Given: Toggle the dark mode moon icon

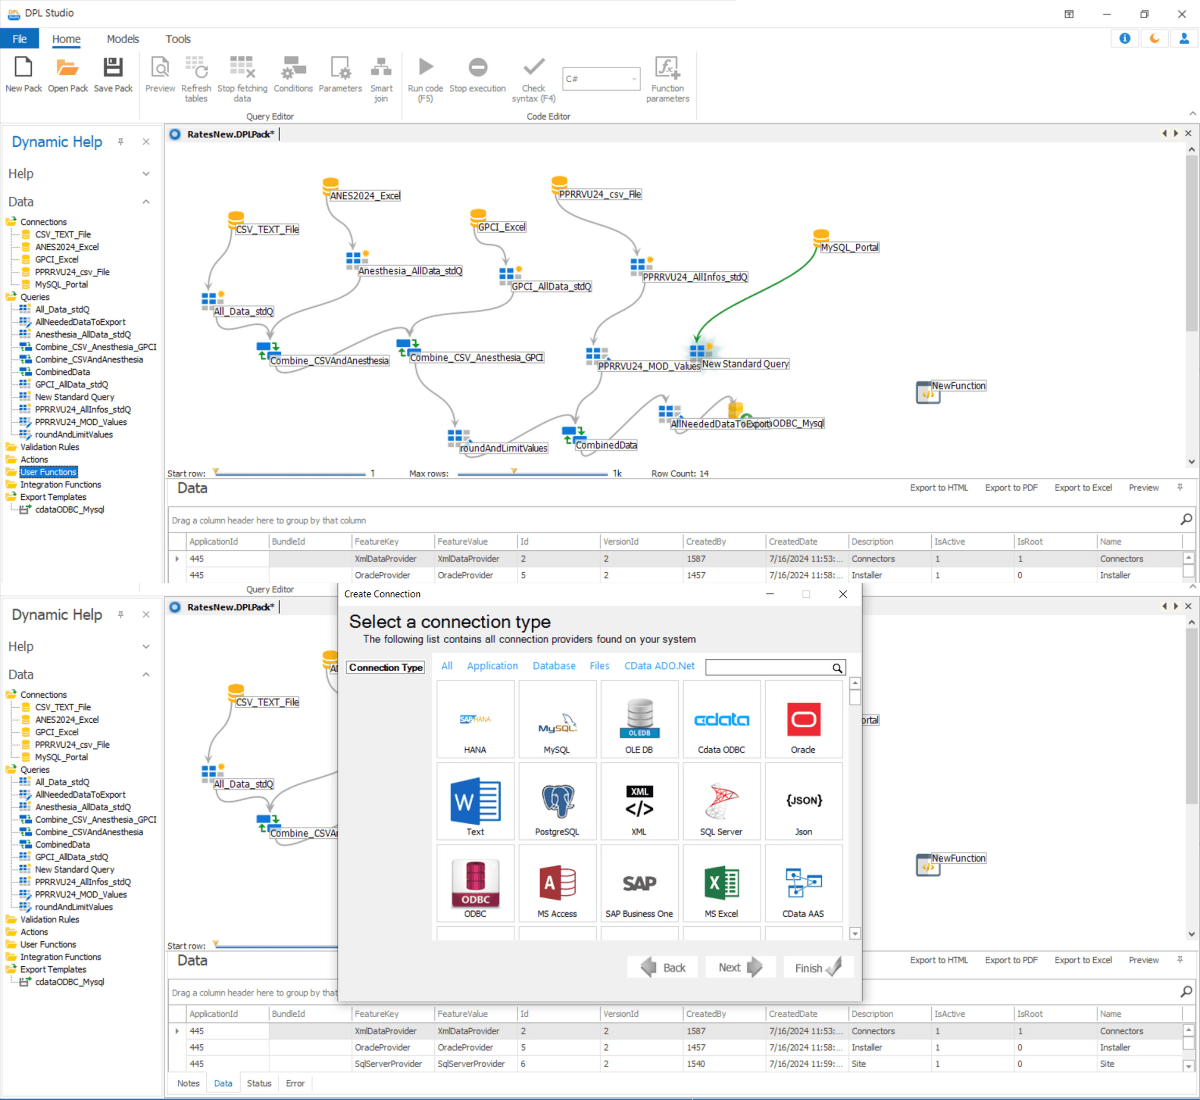Looking at the screenshot, I should pos(1155,39).
